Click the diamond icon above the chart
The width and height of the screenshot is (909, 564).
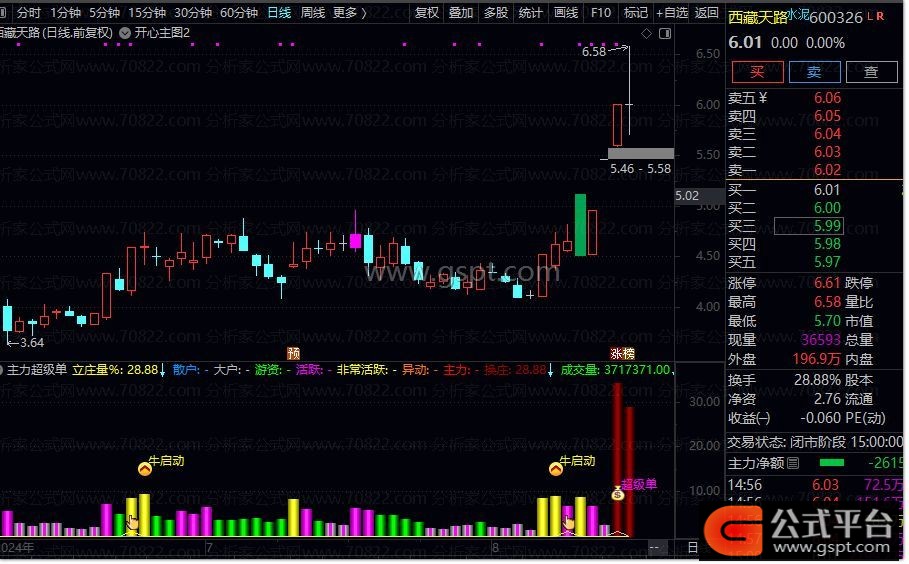[646, 34]
